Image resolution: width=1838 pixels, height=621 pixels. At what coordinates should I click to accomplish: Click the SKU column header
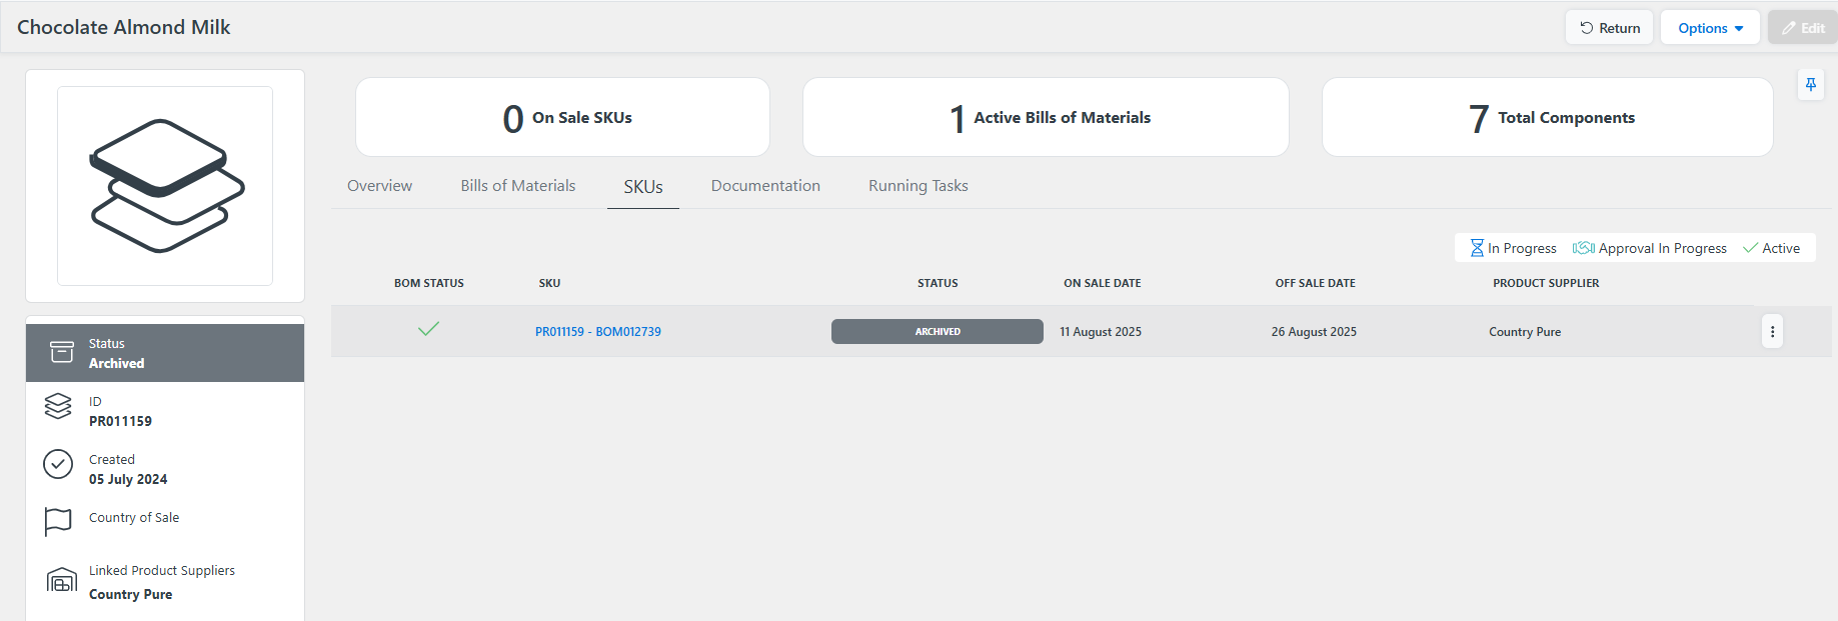point(549,283)
